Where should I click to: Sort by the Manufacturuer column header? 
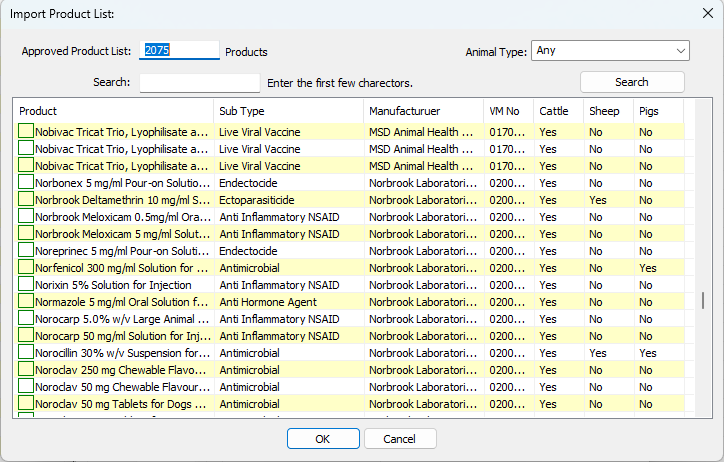(423, 111)
